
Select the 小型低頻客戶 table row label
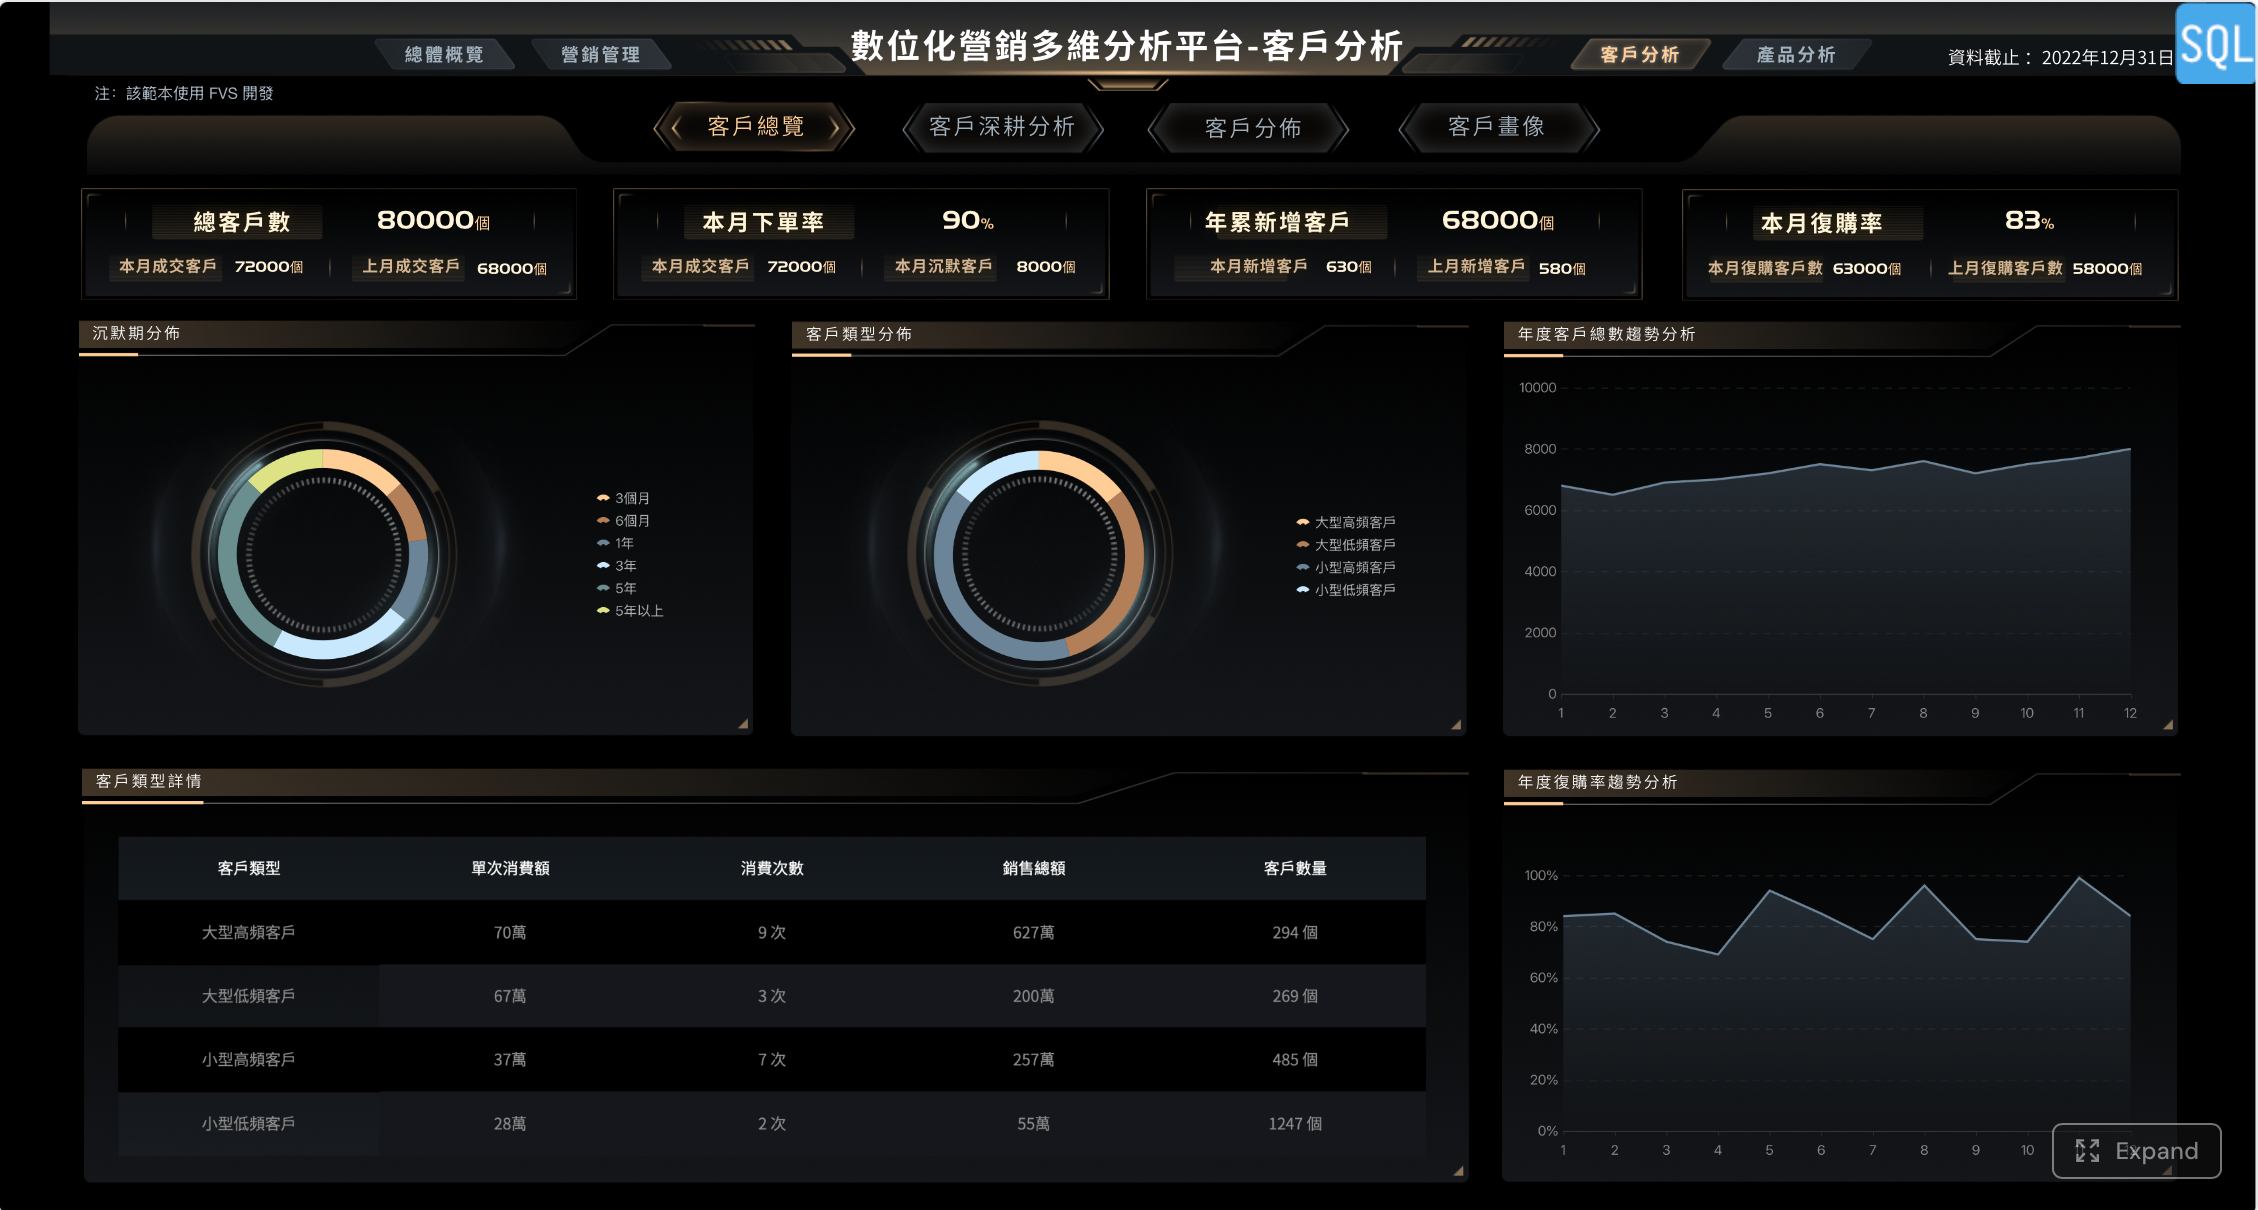[249, 1123]
